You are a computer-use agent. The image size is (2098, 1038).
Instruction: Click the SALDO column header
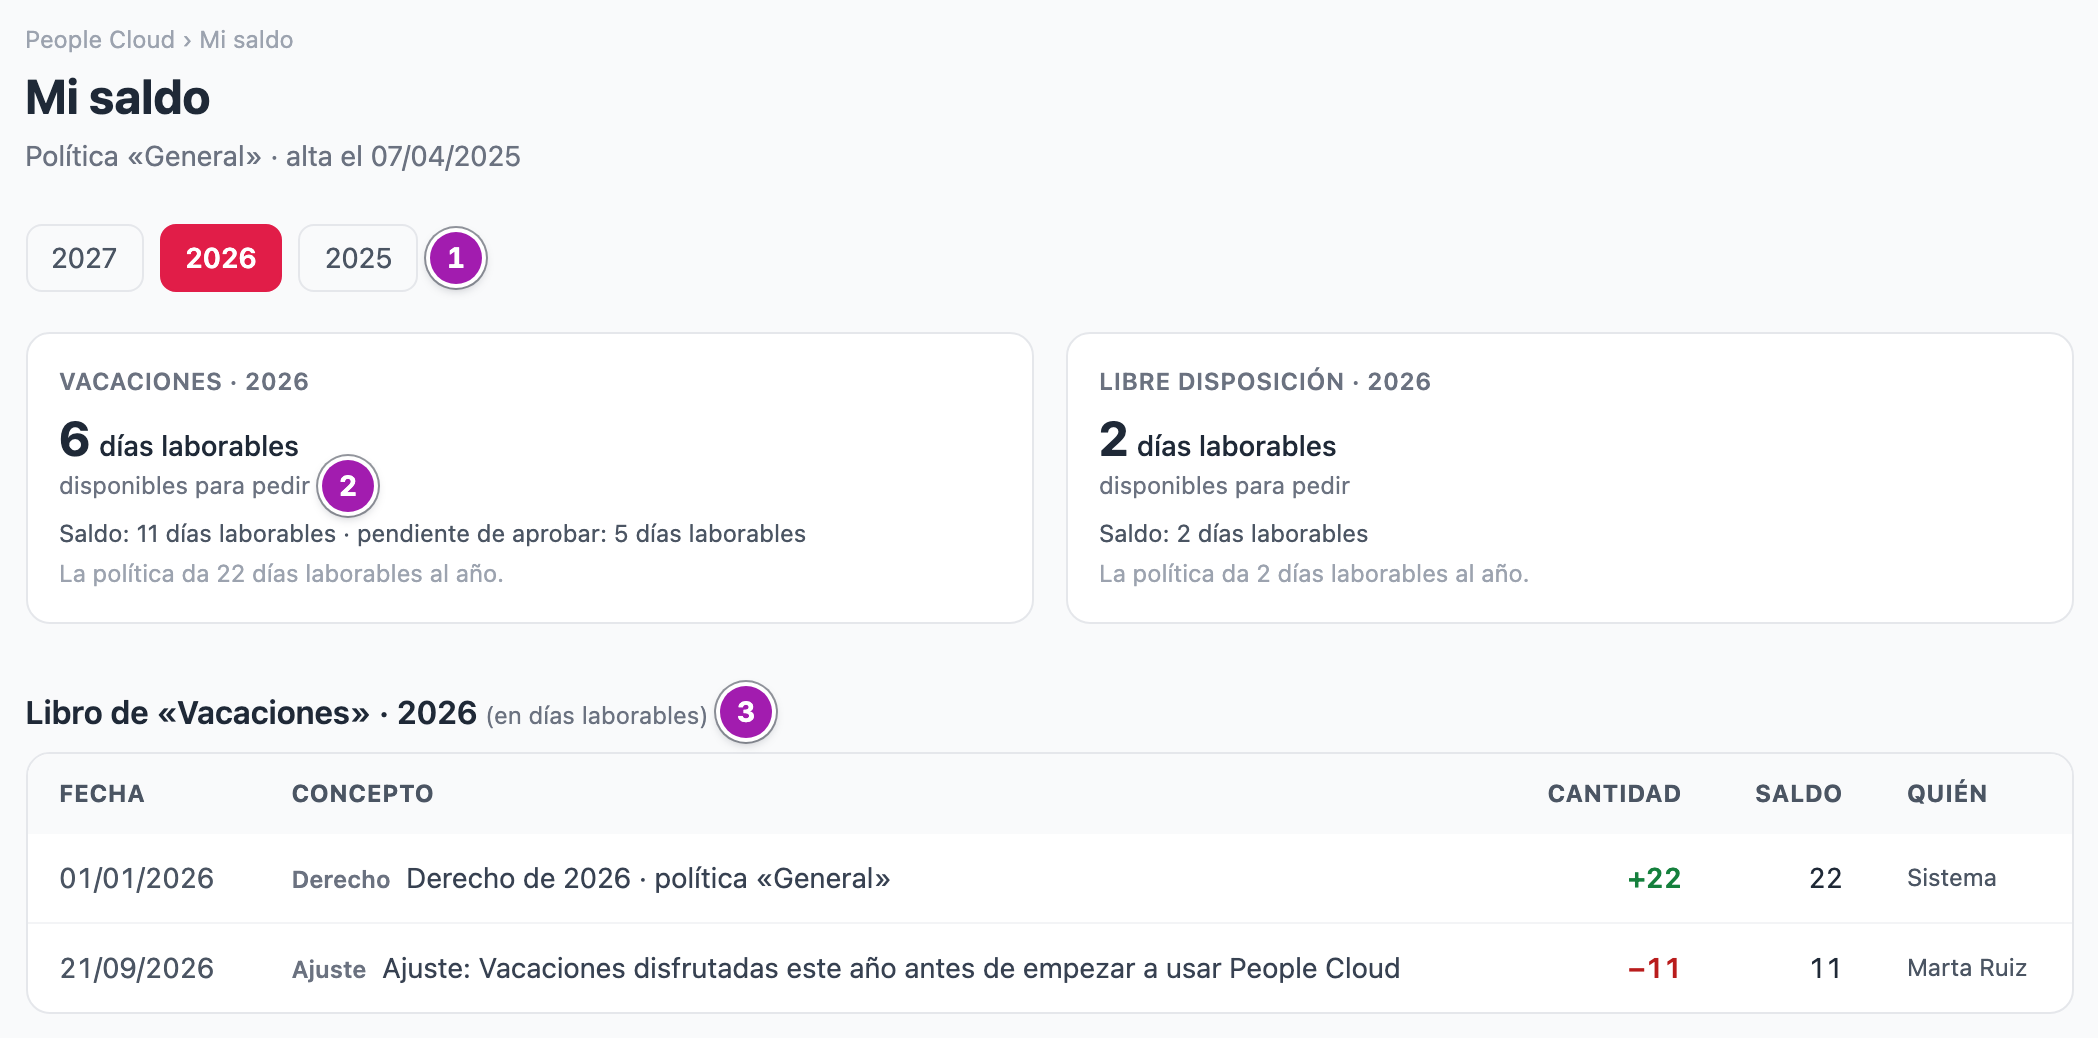[x=1798, y=794]
